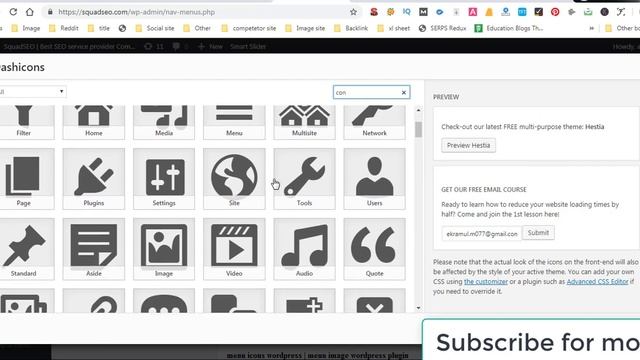640x360 pixels.
Task: Choose the Aside dashicon
Action: 93,249
